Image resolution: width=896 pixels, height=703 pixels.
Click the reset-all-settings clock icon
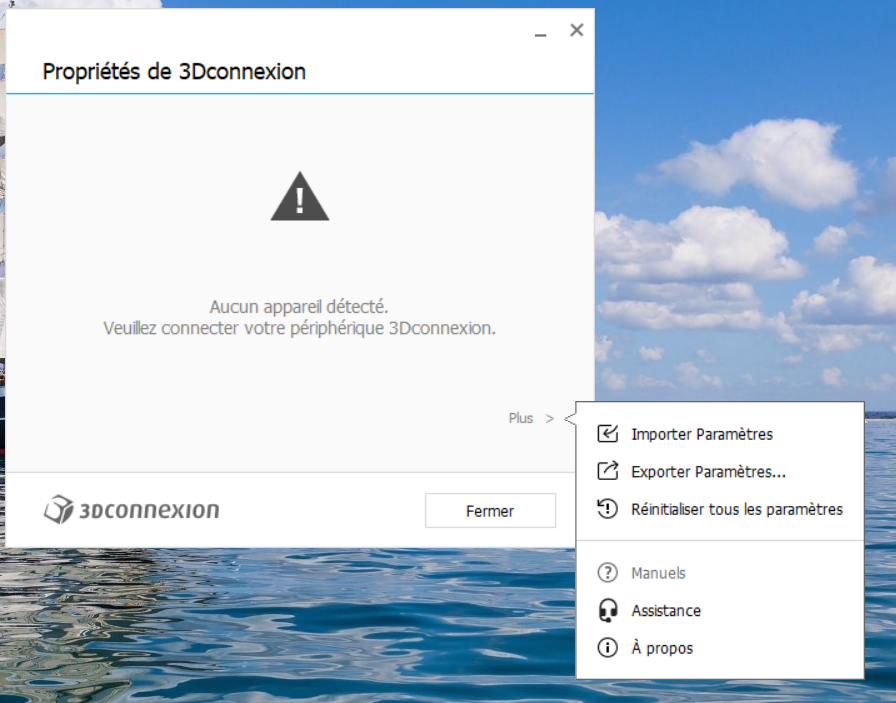click(607, 509)
